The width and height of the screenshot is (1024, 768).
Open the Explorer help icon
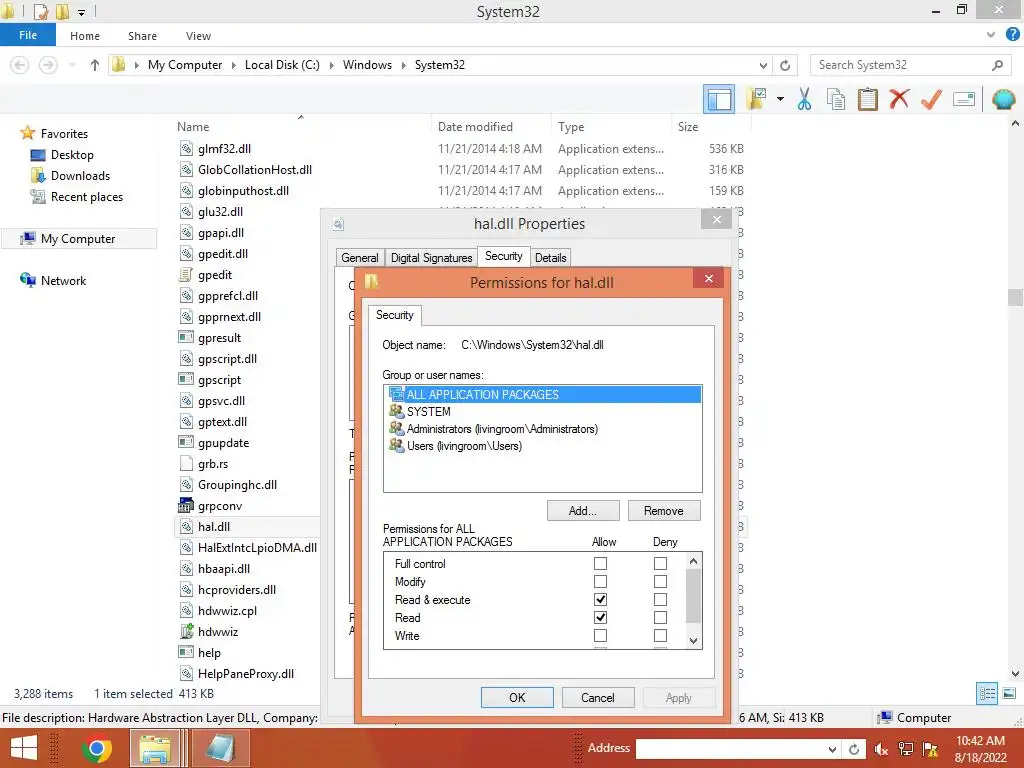(x=1012, y=35)
